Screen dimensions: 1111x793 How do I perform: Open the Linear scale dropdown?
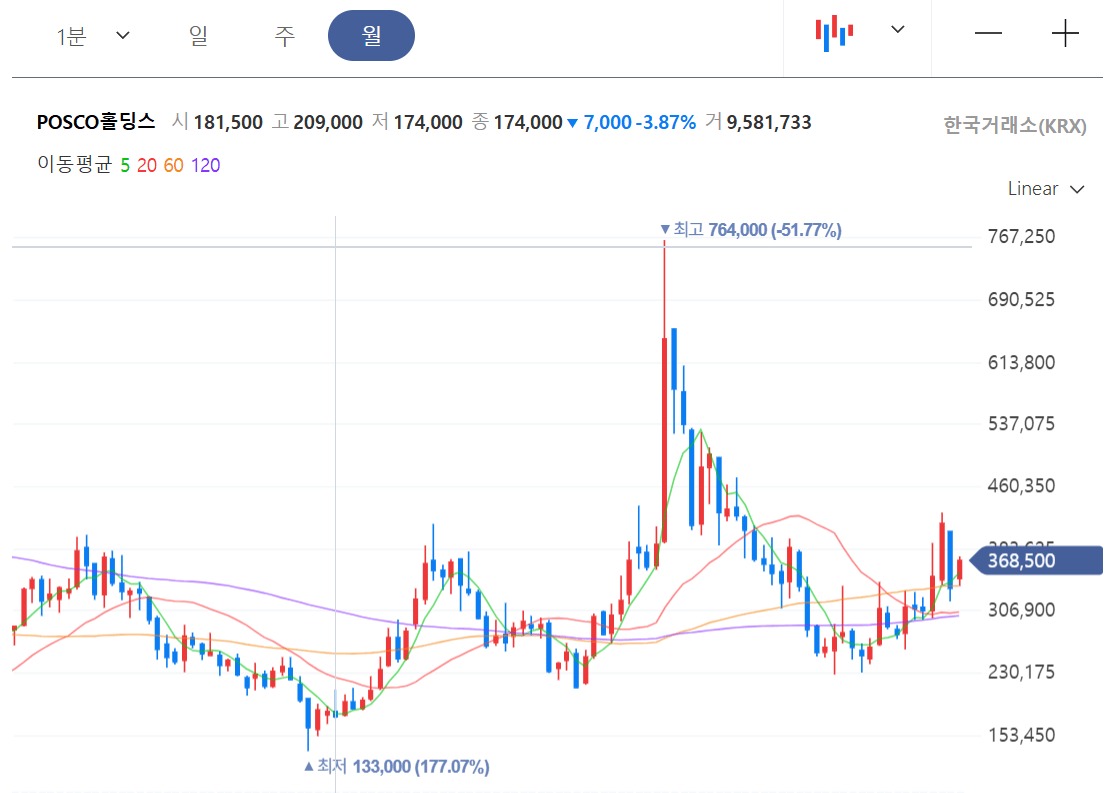point(1046,189)
